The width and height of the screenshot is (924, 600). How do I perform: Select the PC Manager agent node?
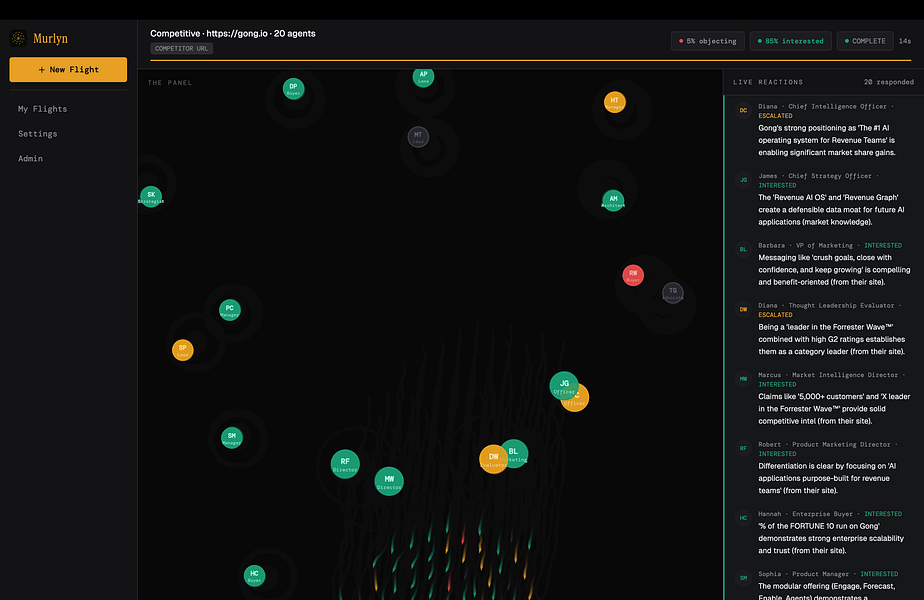(230, 310)
